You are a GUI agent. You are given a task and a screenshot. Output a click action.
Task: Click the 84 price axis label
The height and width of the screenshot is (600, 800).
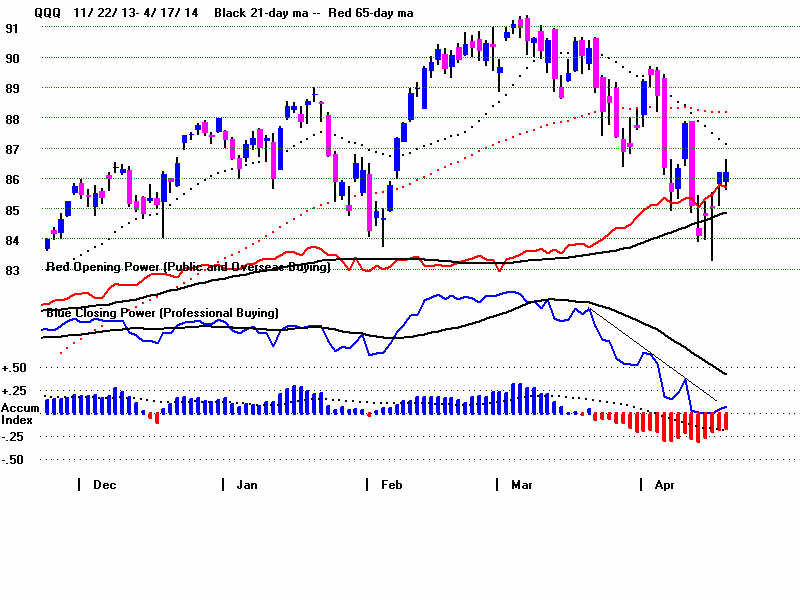(12, 240)
